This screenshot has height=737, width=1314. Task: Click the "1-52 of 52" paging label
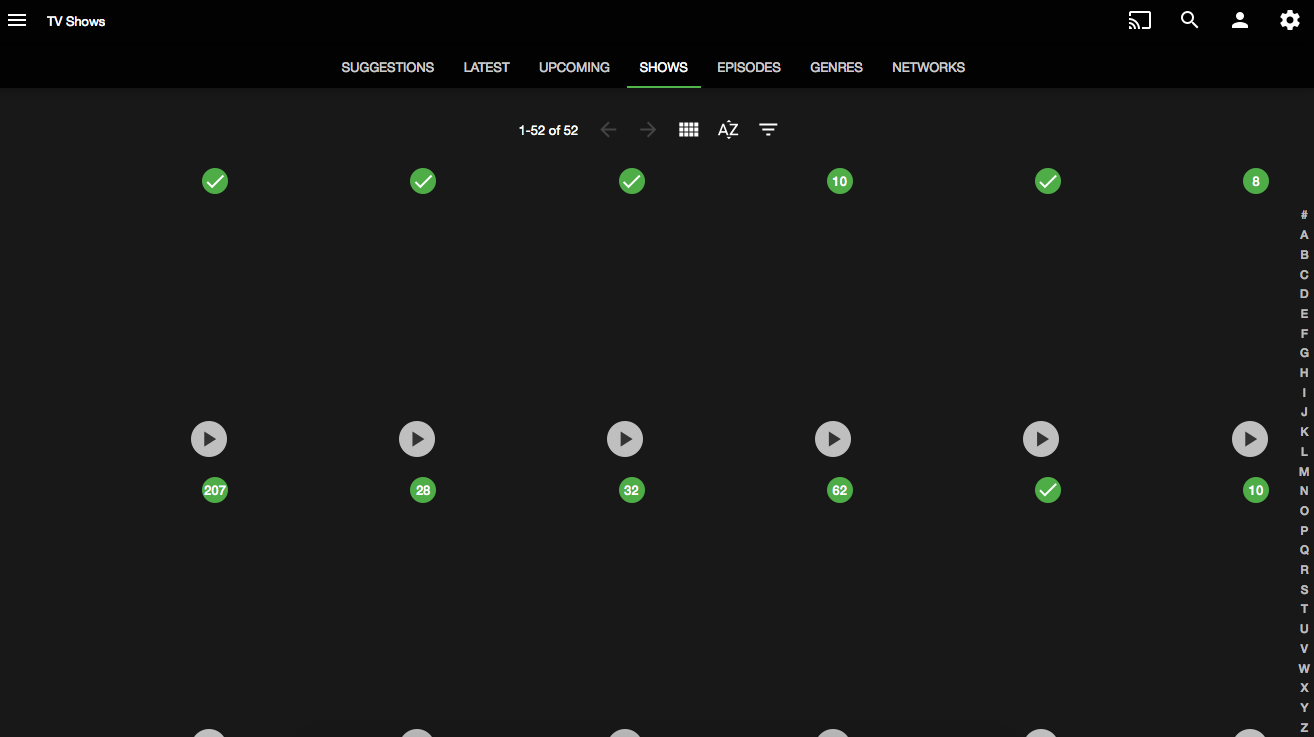point(548,130)
